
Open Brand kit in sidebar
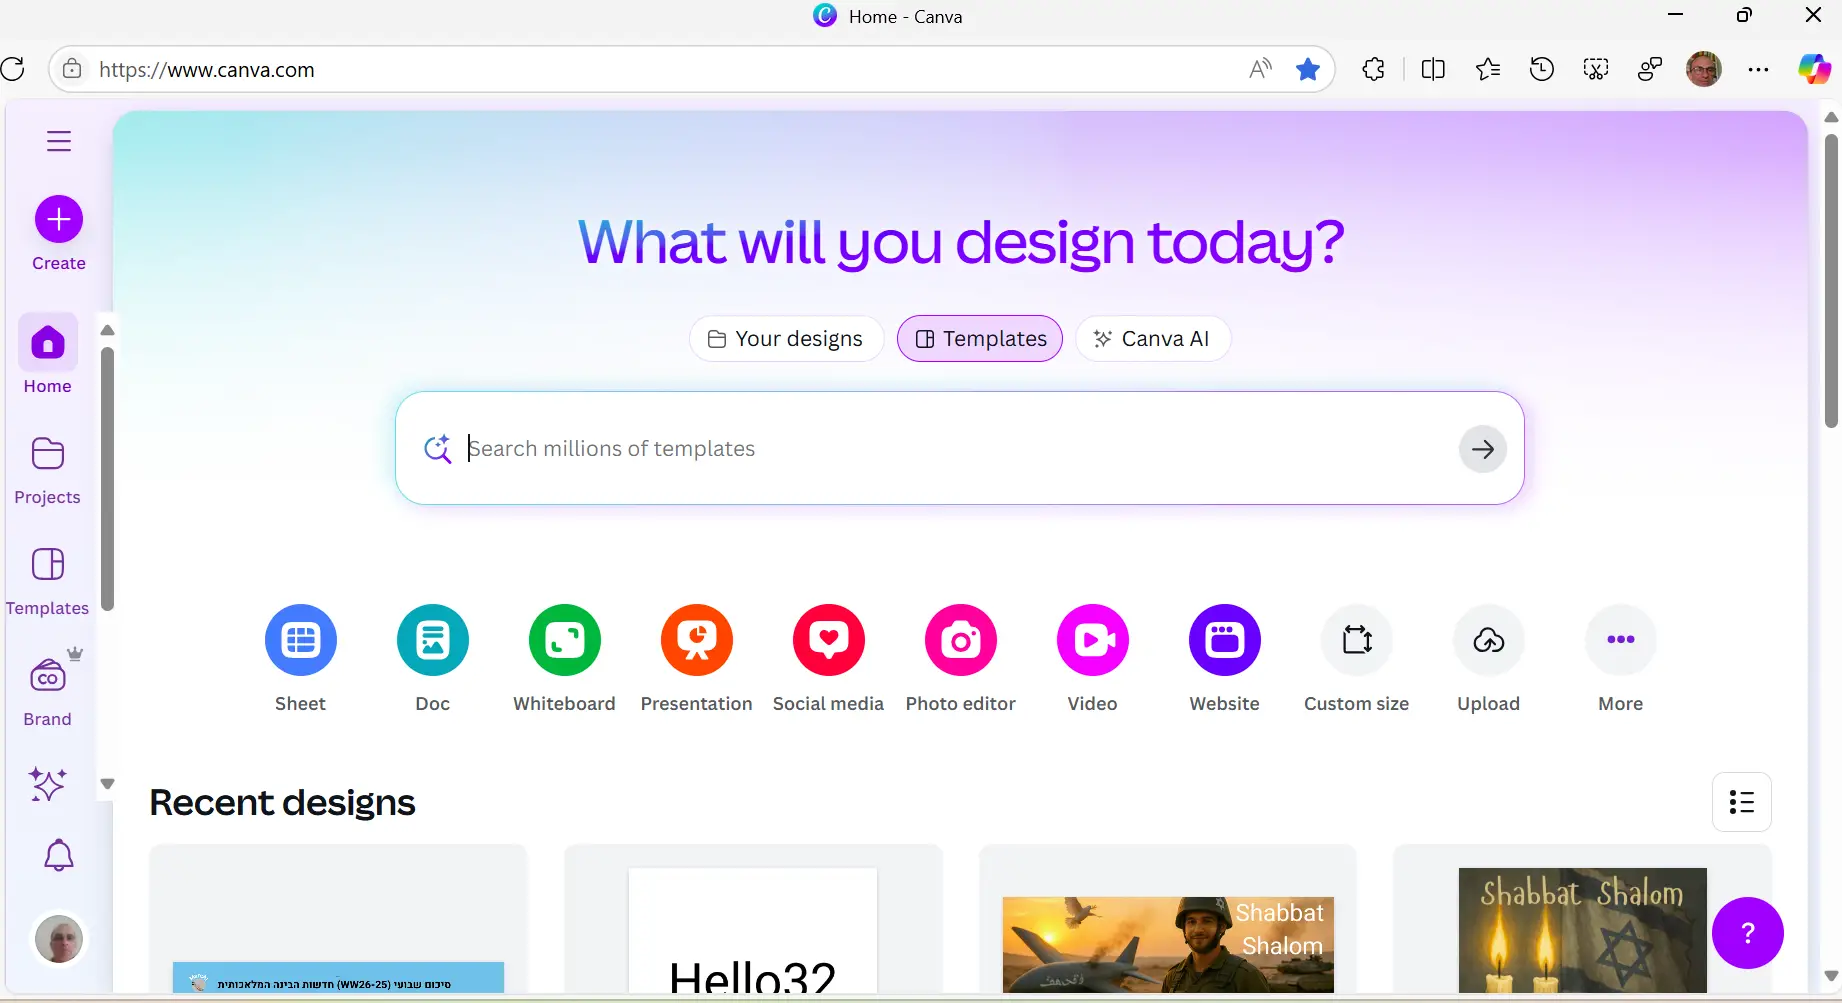(x=47, y=692)
